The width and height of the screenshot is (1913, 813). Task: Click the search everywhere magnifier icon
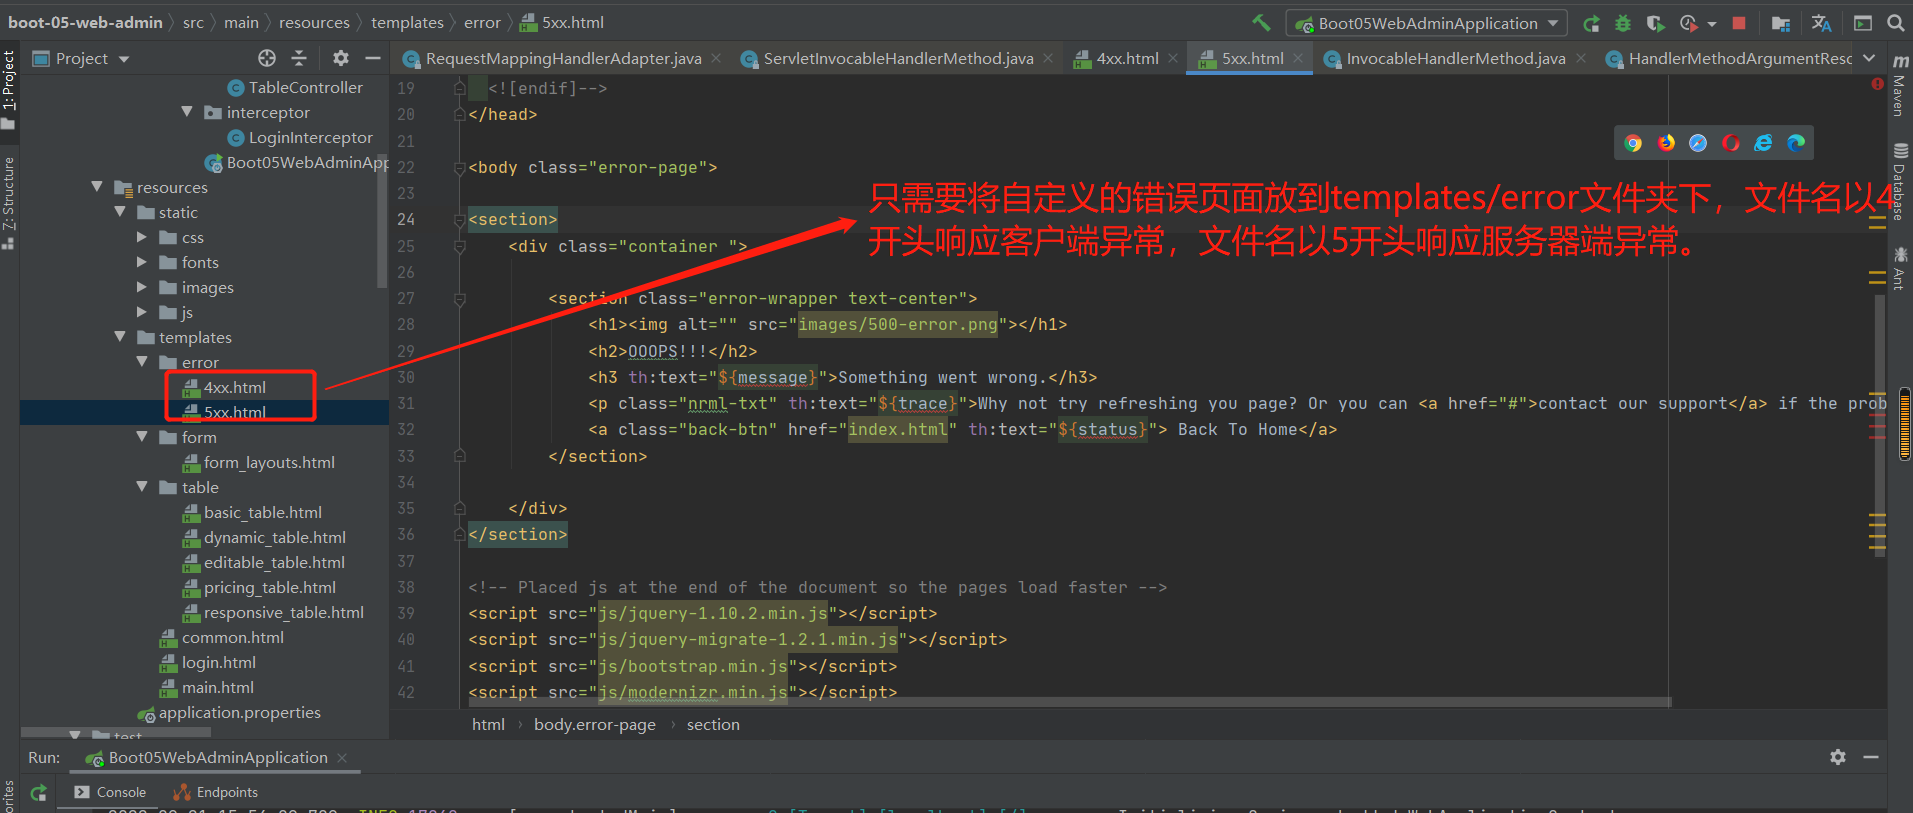click(1895, 23)
